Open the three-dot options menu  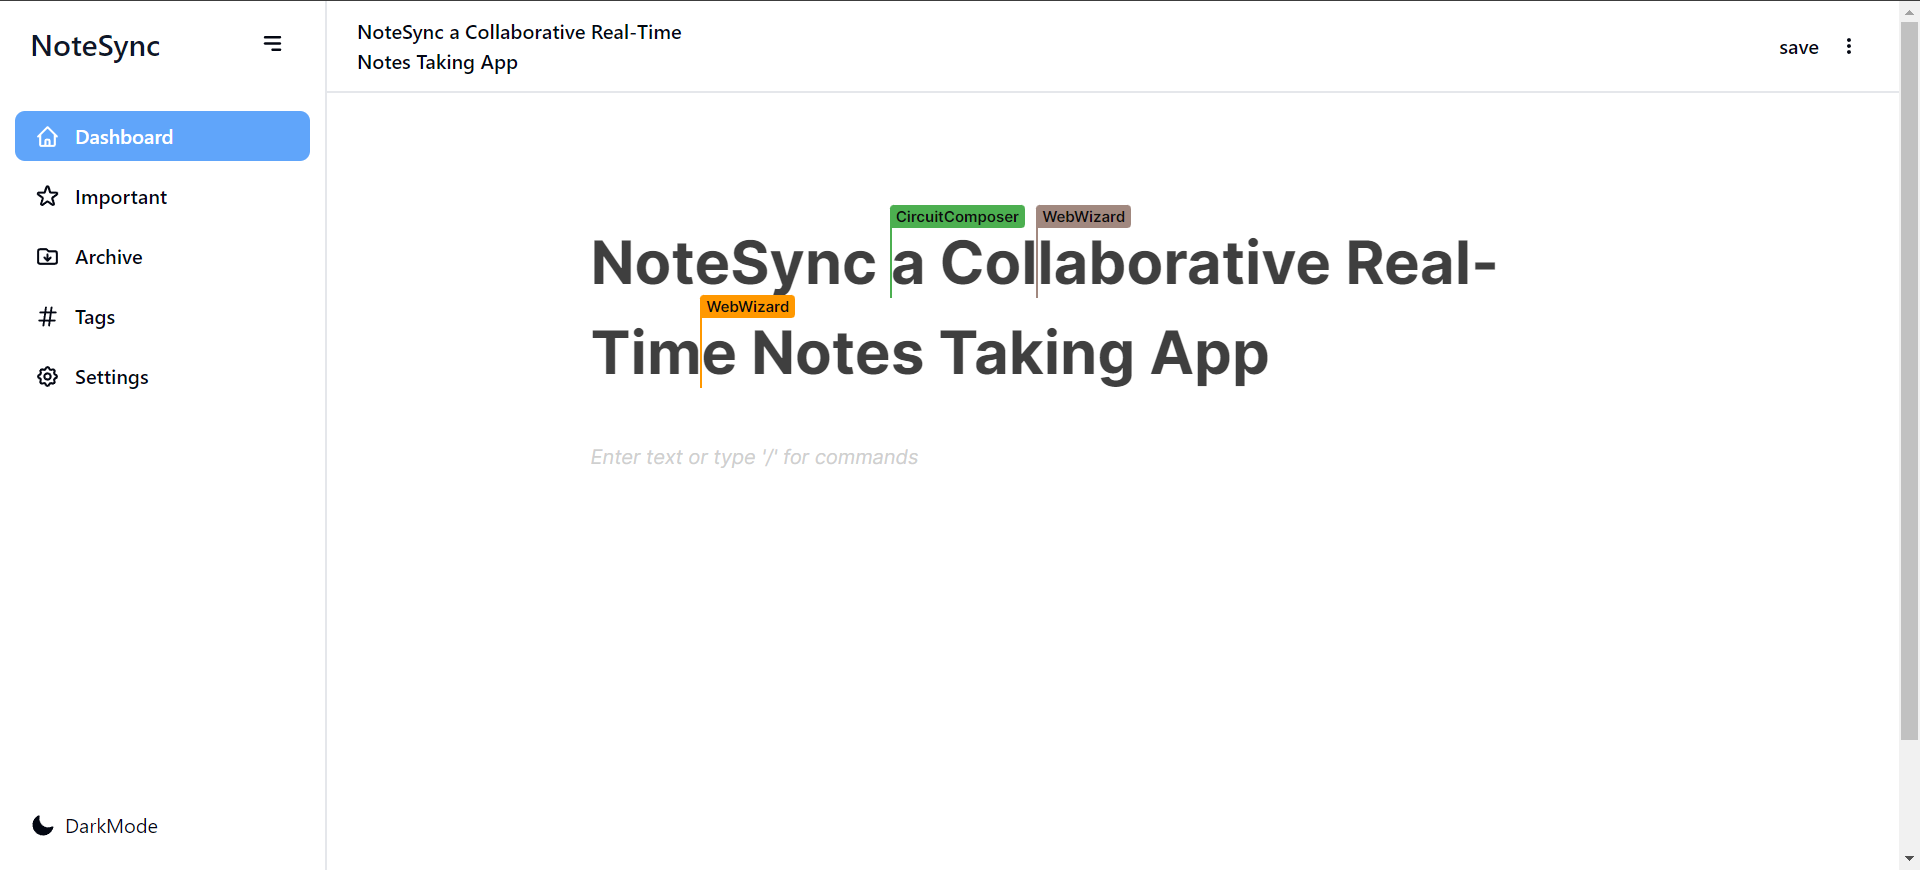1848,47
